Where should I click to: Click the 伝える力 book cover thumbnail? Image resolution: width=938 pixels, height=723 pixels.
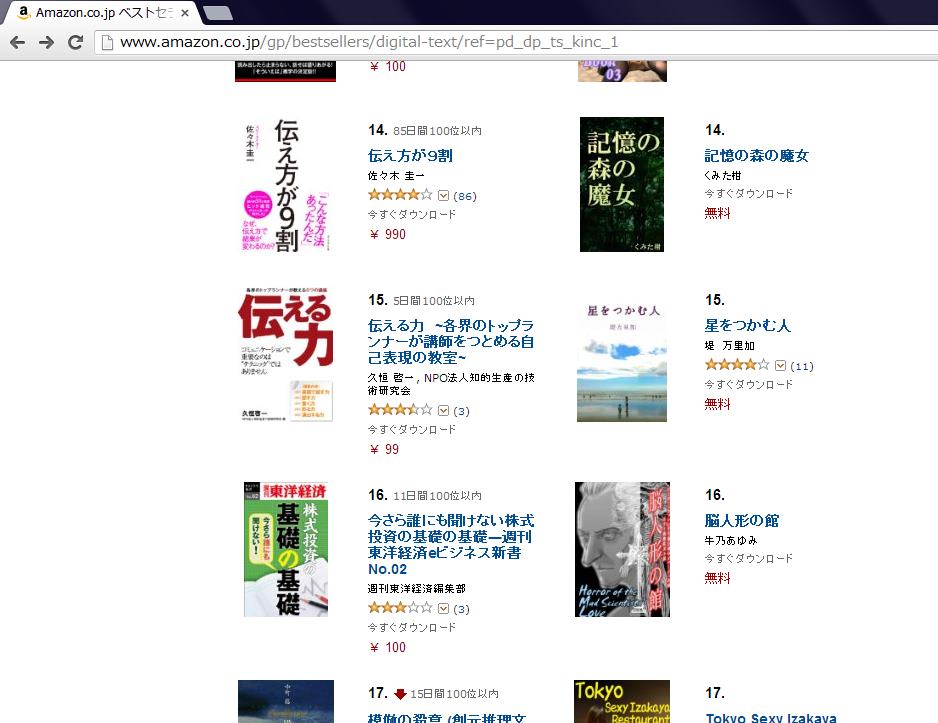coord(286,355)
